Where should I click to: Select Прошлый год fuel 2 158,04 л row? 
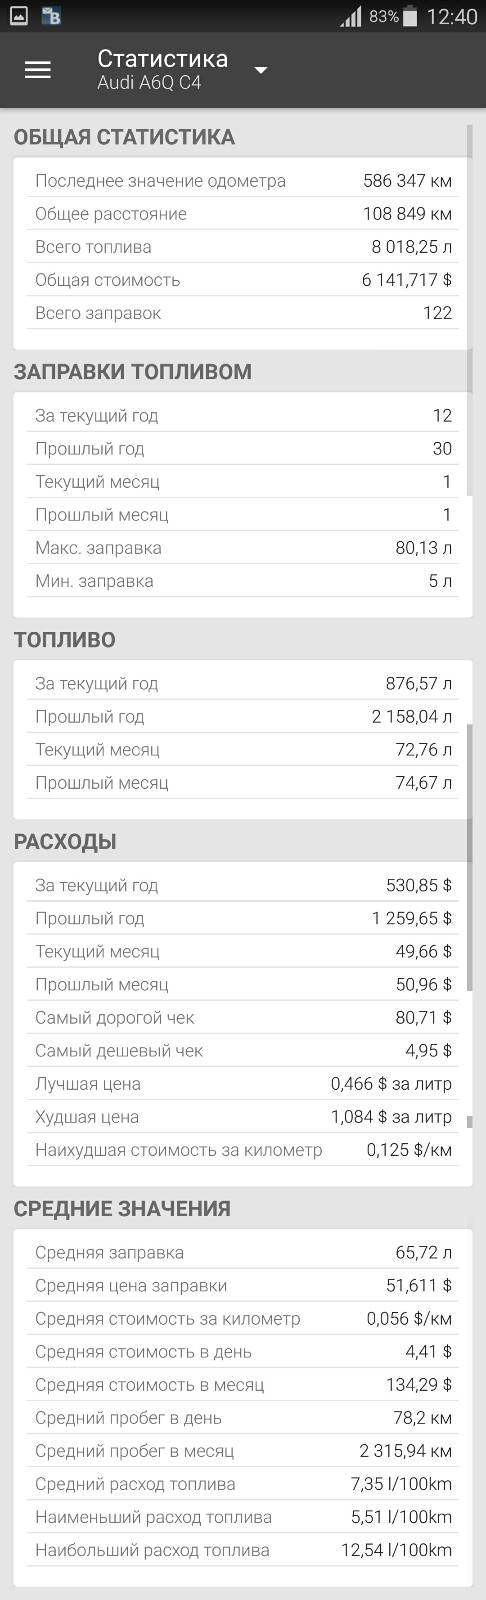(x=243, y=717)
